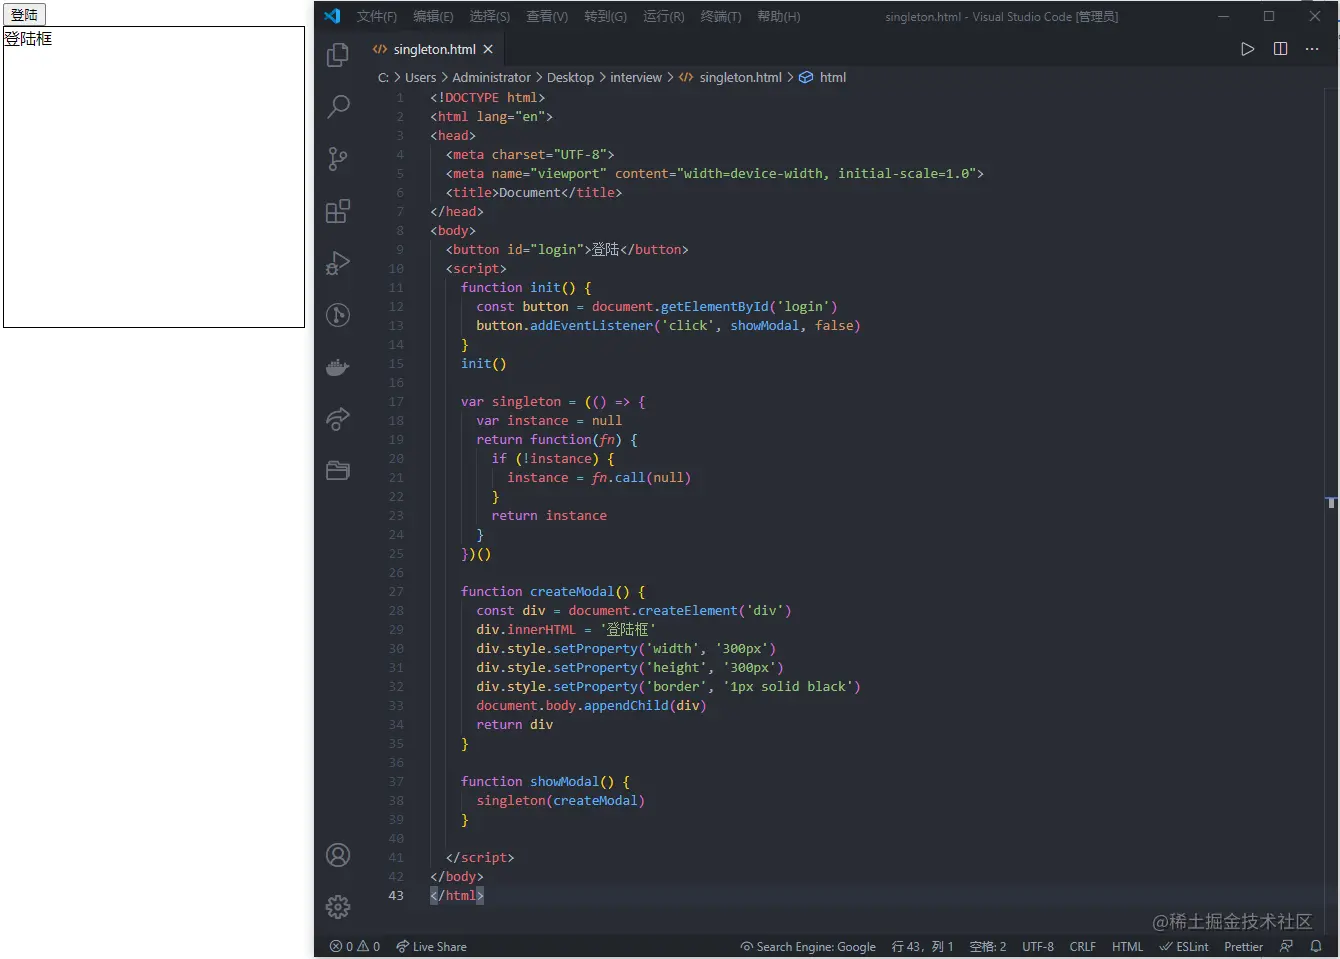
Task: Click line number 17 in the gutter
Action: click(x=396, y=401)
